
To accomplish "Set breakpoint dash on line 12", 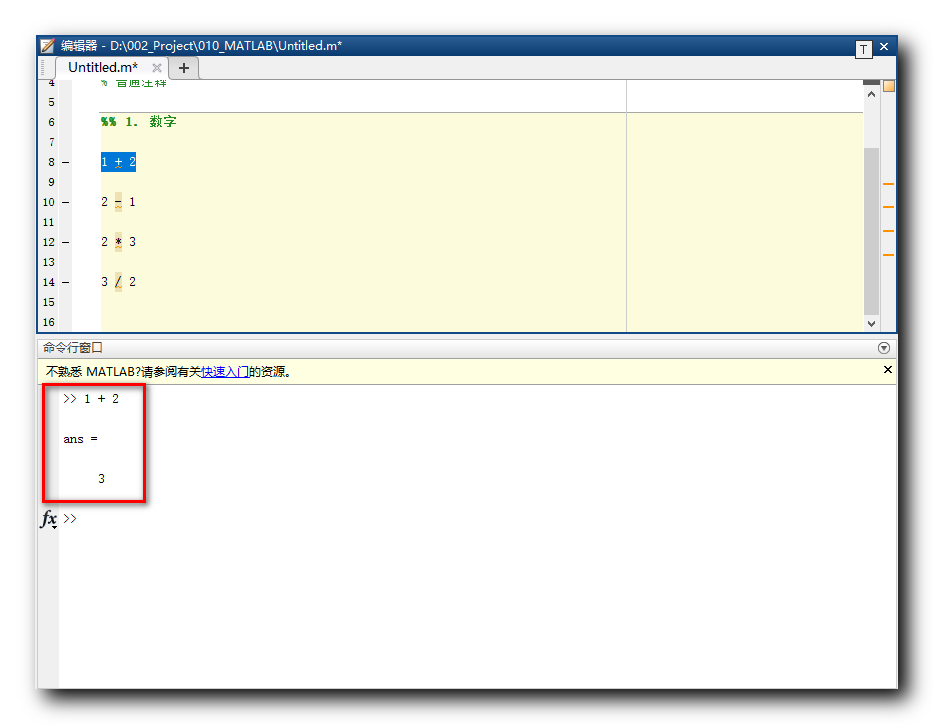I will (65, 242).
